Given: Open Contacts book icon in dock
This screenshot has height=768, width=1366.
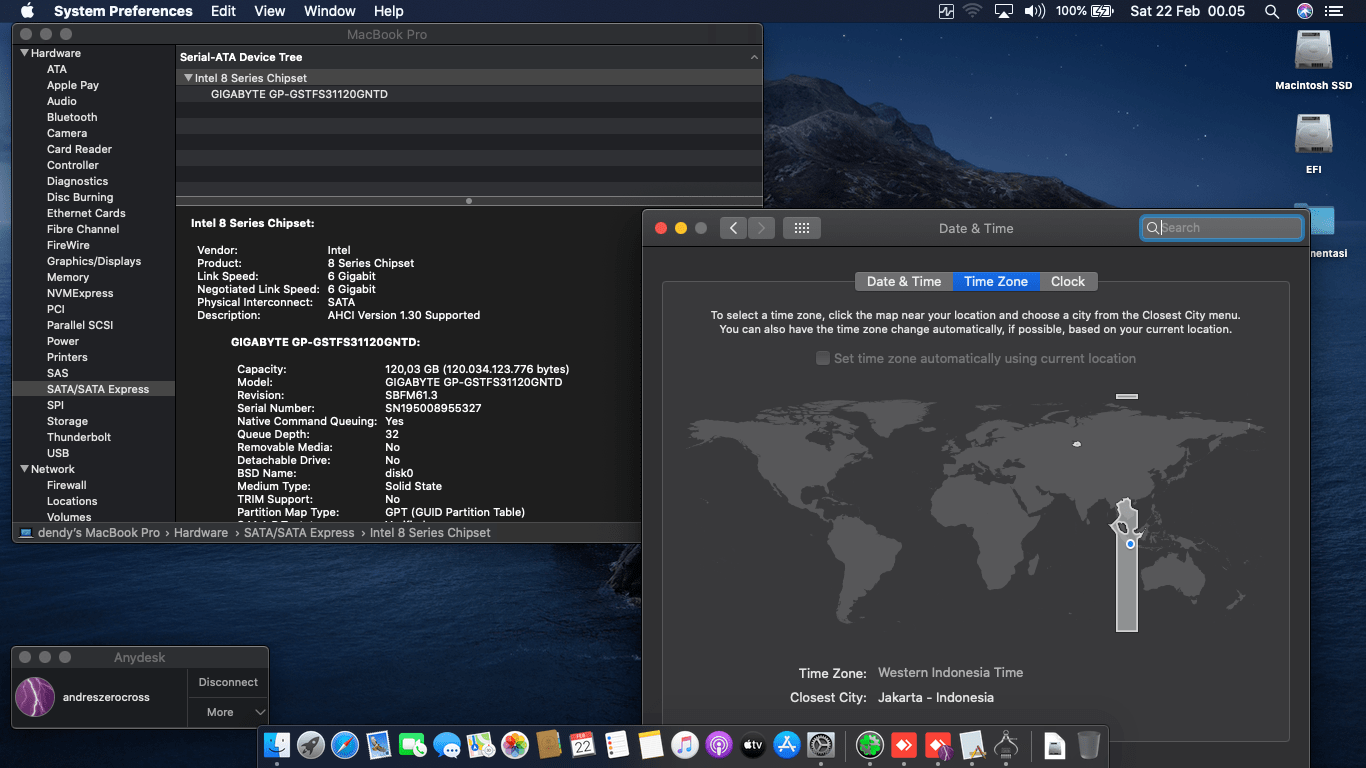Looking at the screenshot, I should pyautogui.click(x=548, y=744).
